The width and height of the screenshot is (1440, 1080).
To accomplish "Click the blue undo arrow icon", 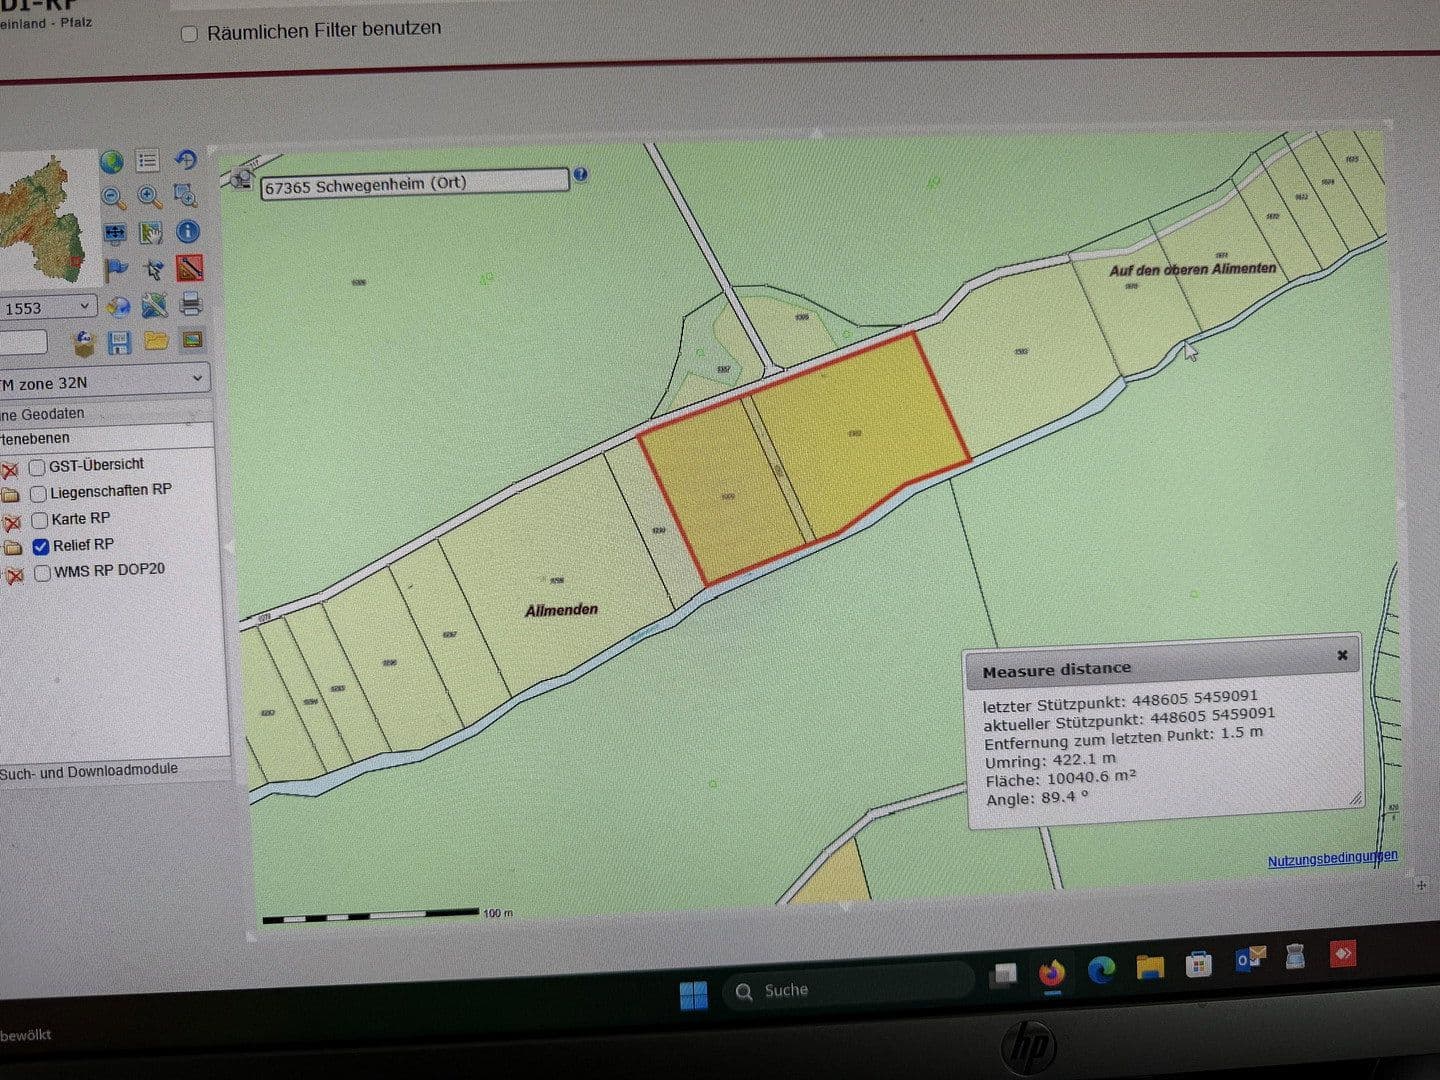I will pos(185,159).
